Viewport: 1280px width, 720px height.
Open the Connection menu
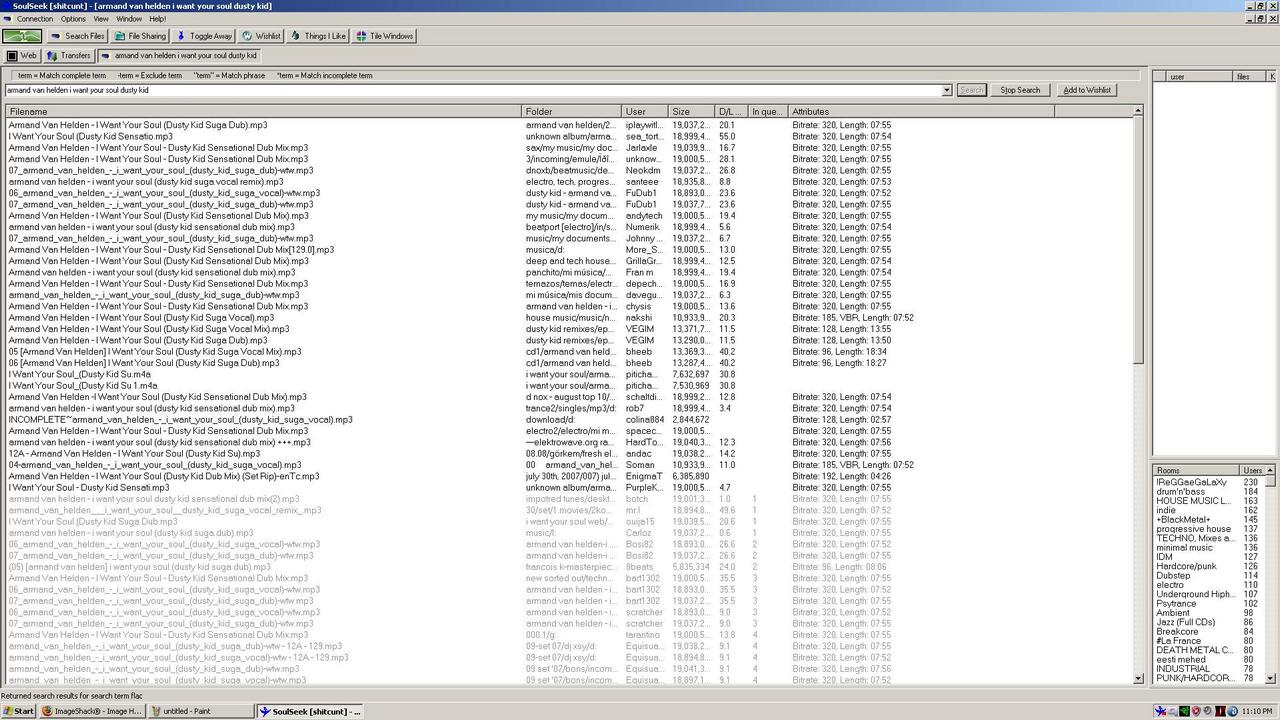coord(35,19)
